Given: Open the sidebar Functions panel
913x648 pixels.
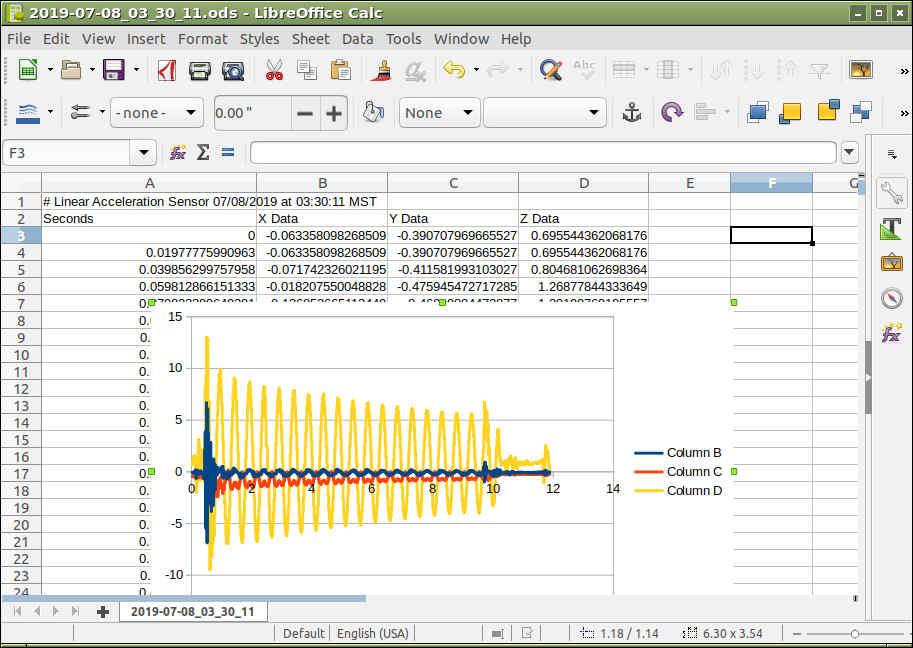Looking at the screenshot, I should click(x=891, y=333).
